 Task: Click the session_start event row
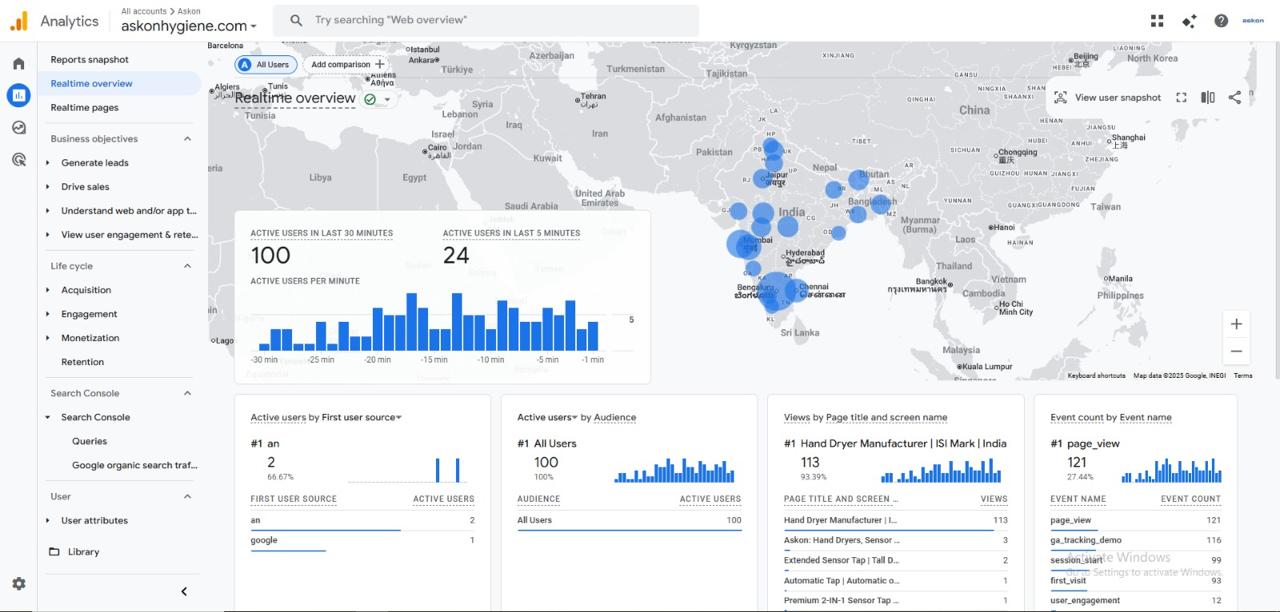tap(1135, 560)
